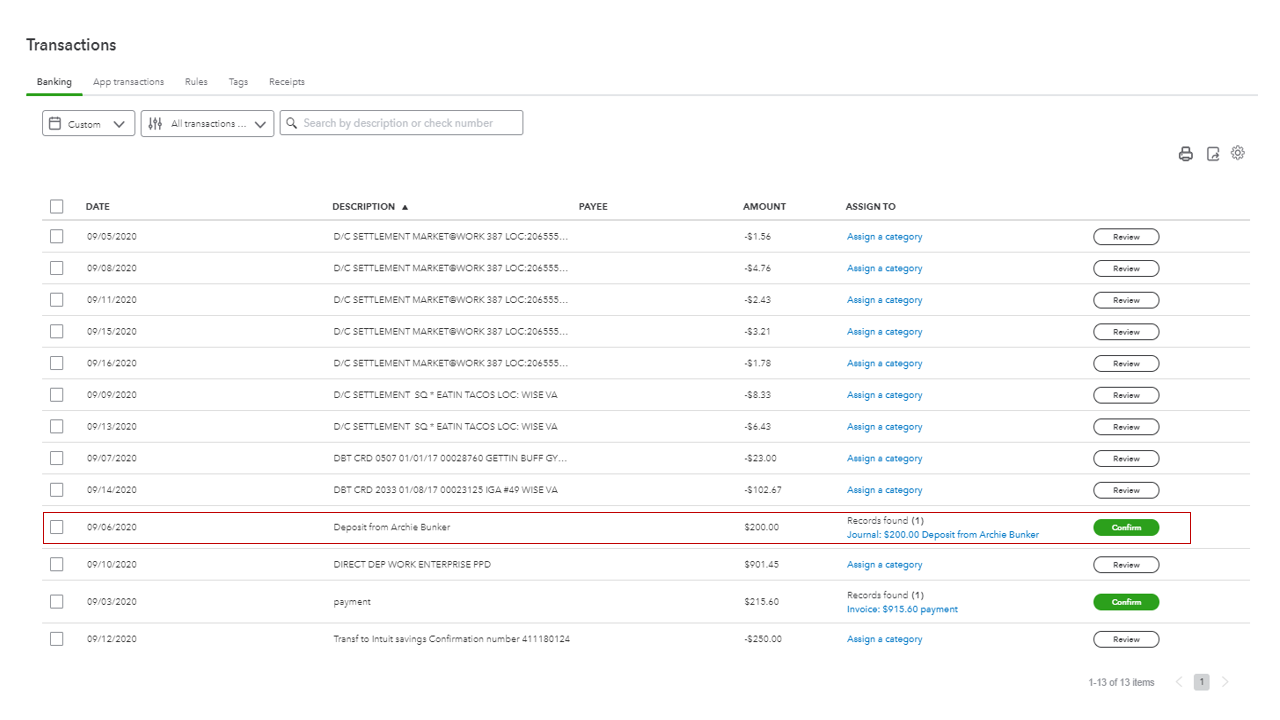Click the previous page arrow in pagination
This screenshot has width=1280, height=720.
tap(1179, 681)
